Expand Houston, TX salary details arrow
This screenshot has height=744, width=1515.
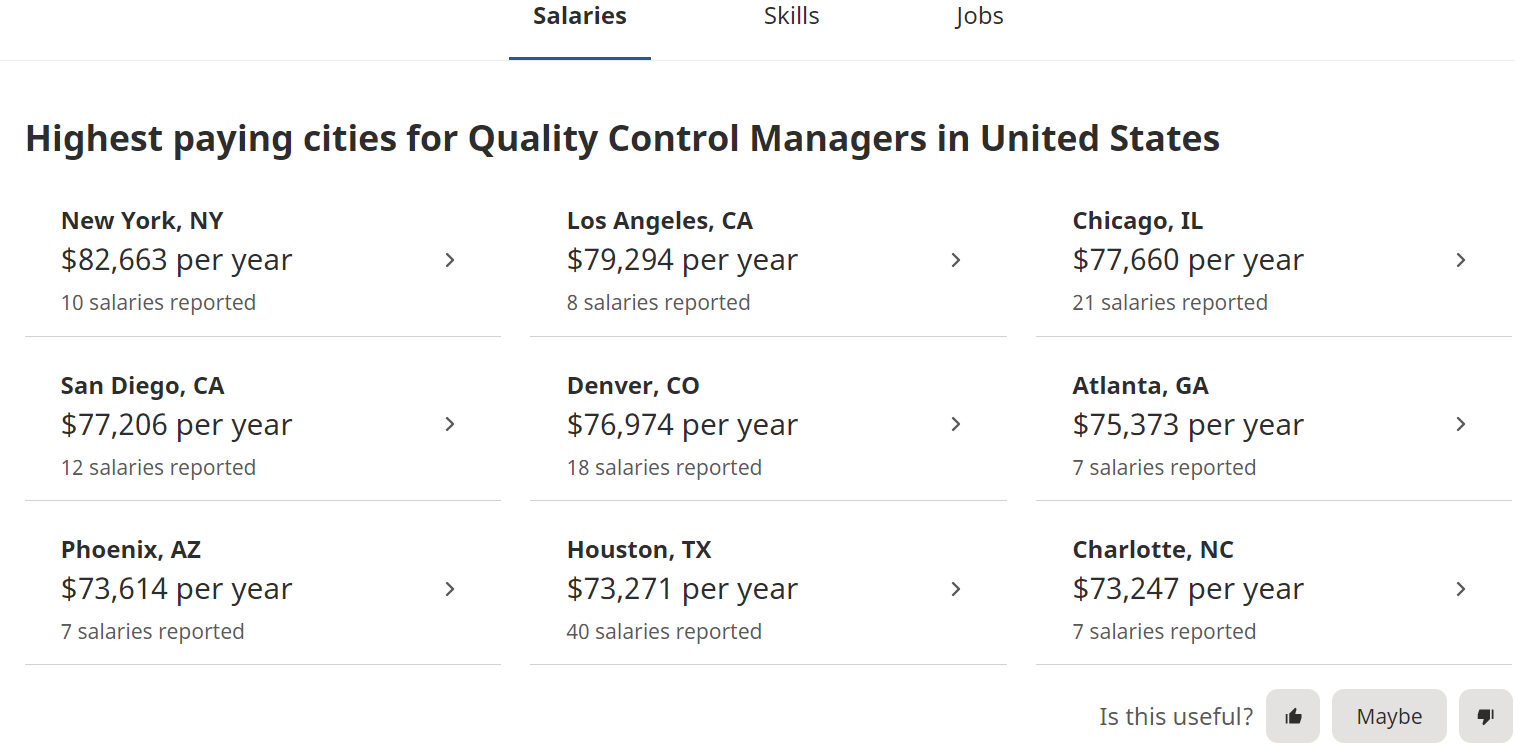point(956,589)
